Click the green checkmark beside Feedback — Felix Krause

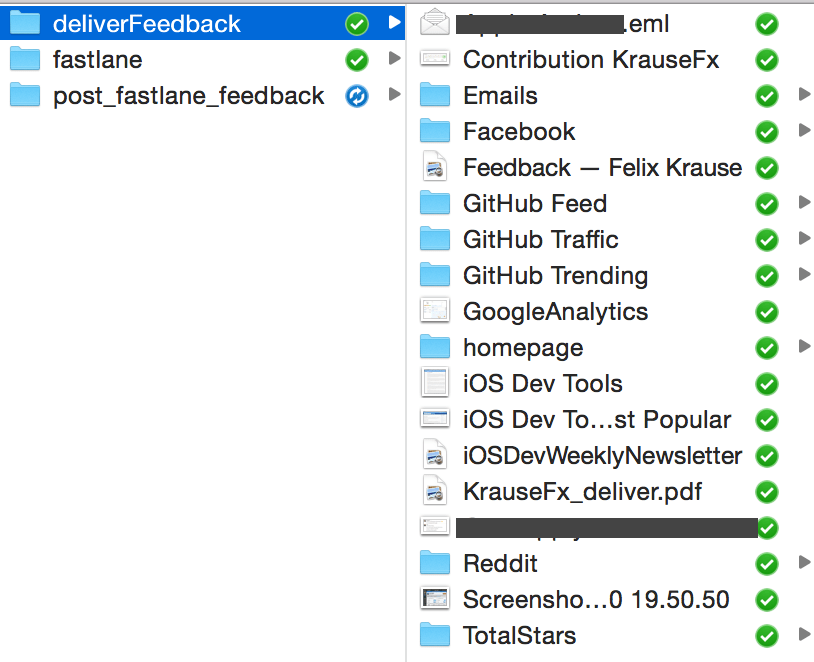767,168
